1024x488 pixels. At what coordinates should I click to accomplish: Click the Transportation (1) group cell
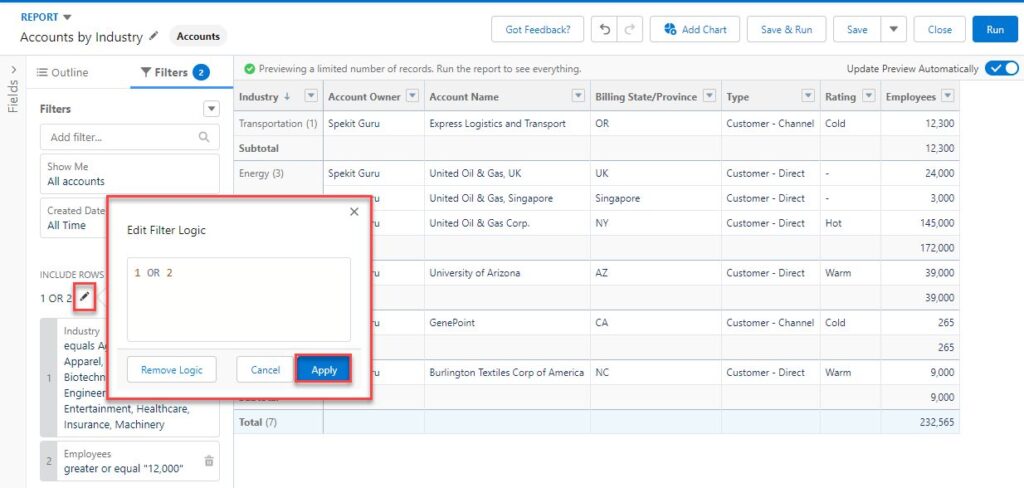pyautogui.click(x=278, y=123)
